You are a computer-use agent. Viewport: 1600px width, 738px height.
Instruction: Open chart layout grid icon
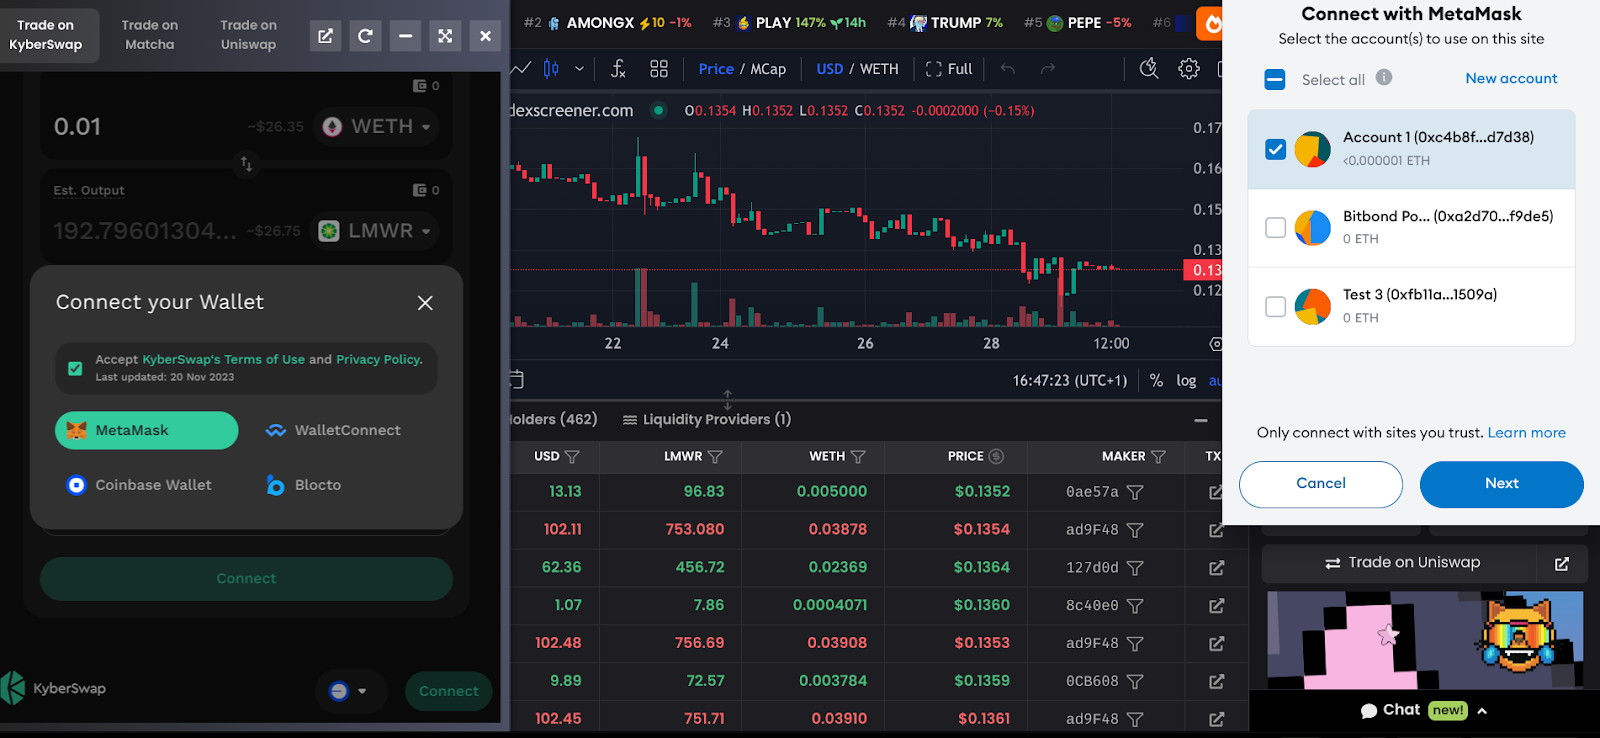pyautogui.click(x=659, y=69)
